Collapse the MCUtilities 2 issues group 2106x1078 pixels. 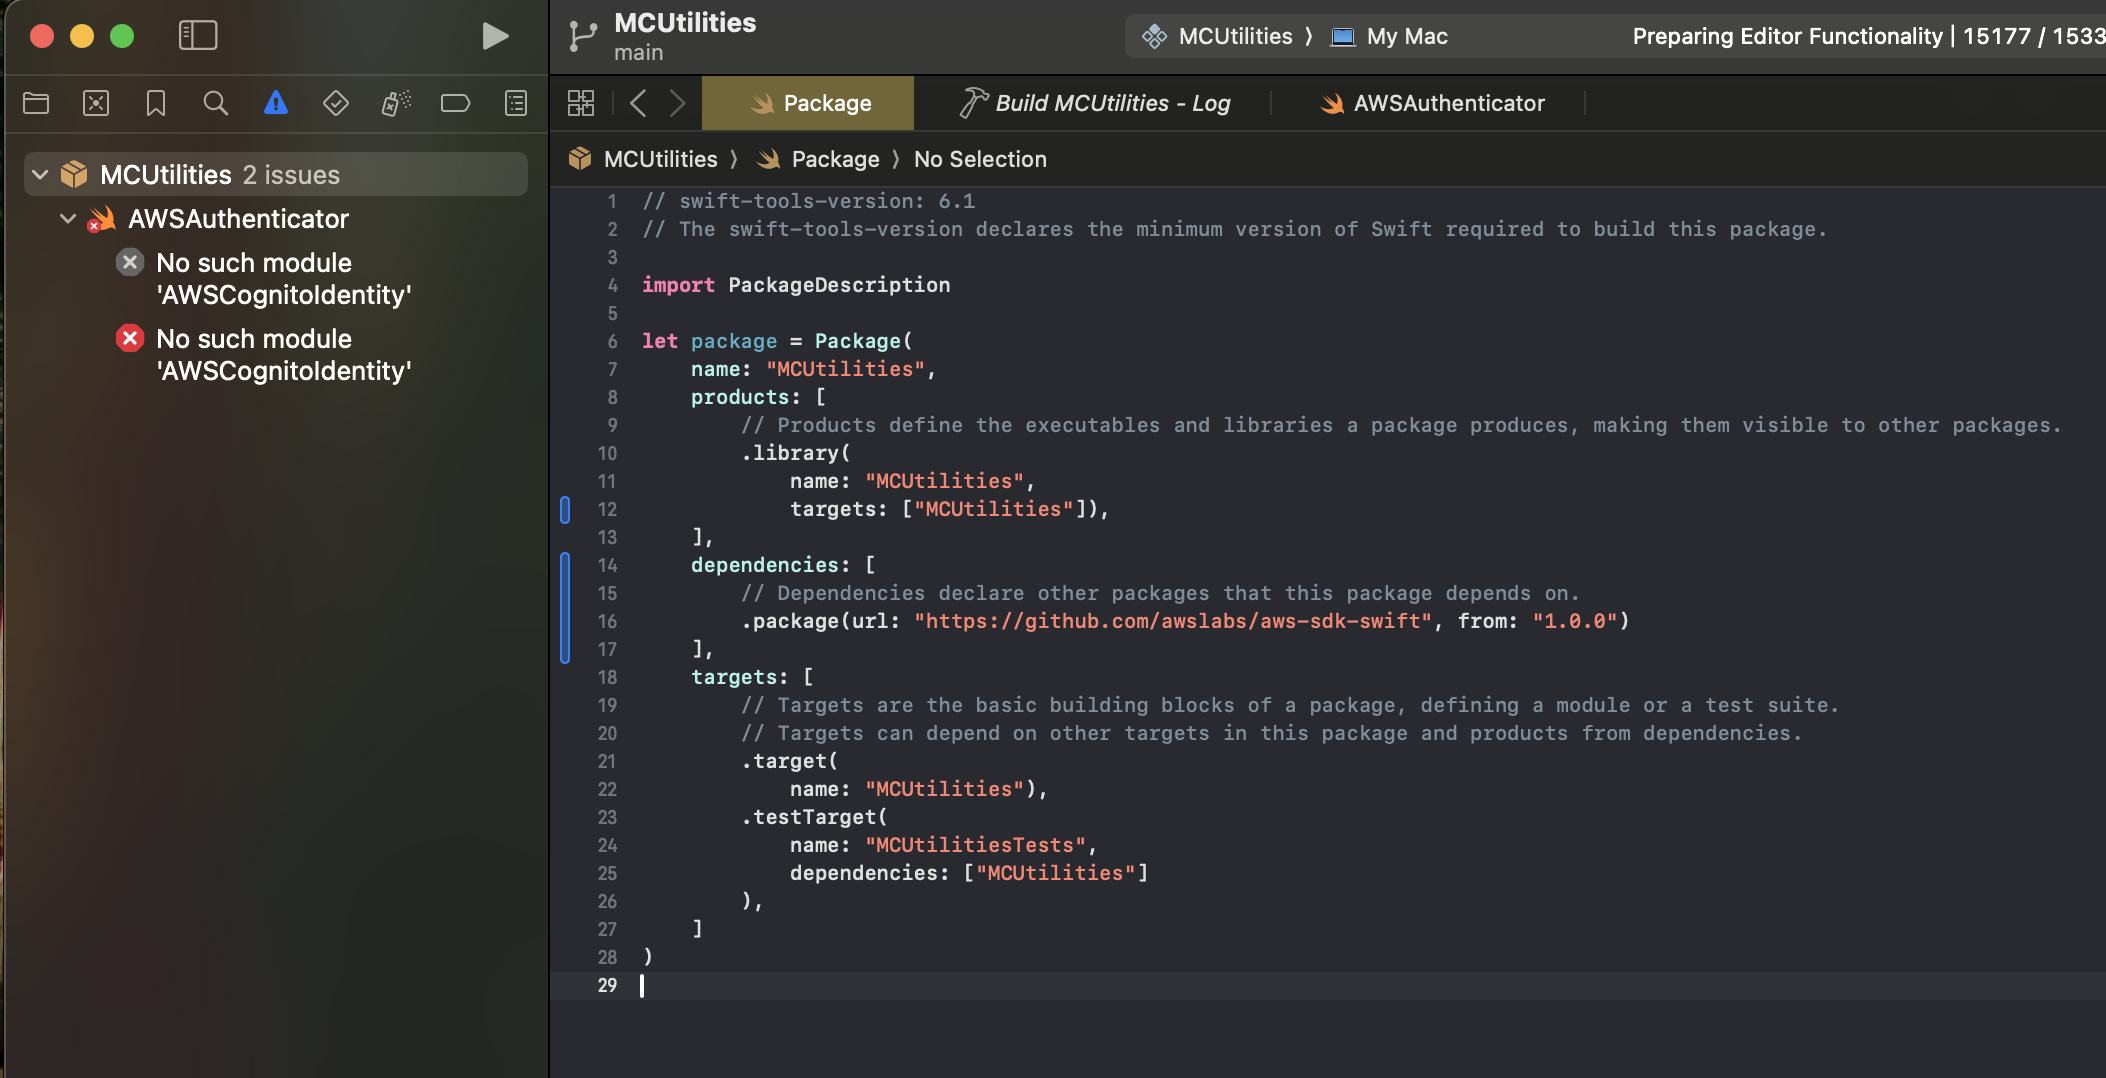40,175
